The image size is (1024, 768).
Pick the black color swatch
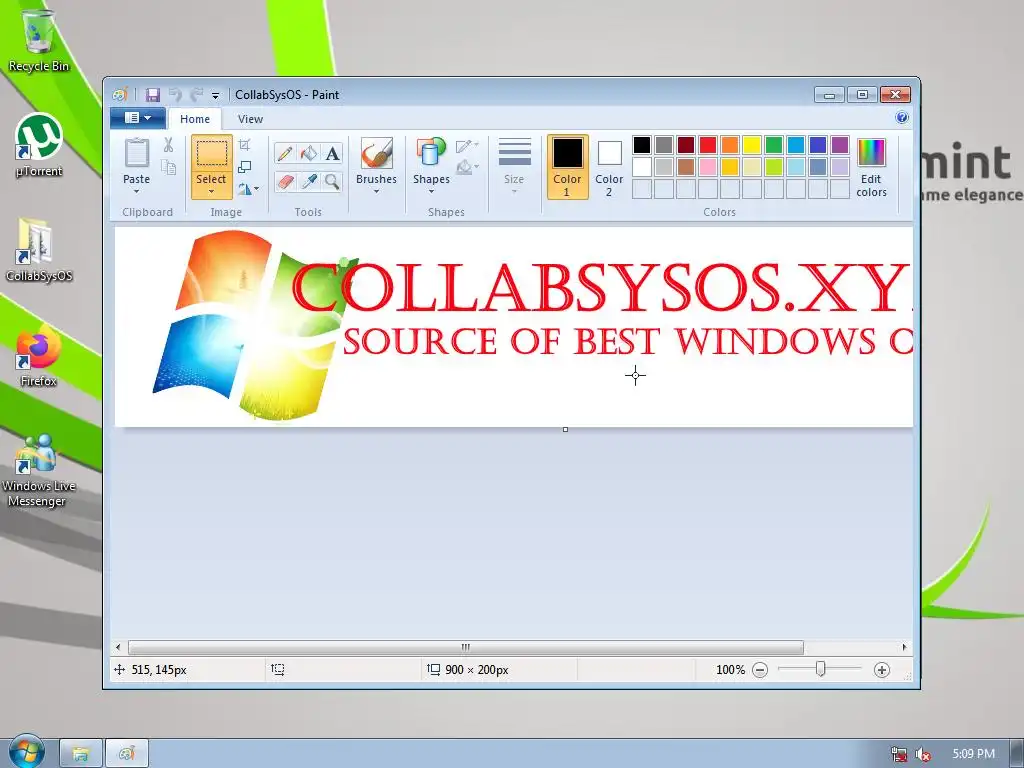point(642,145)
